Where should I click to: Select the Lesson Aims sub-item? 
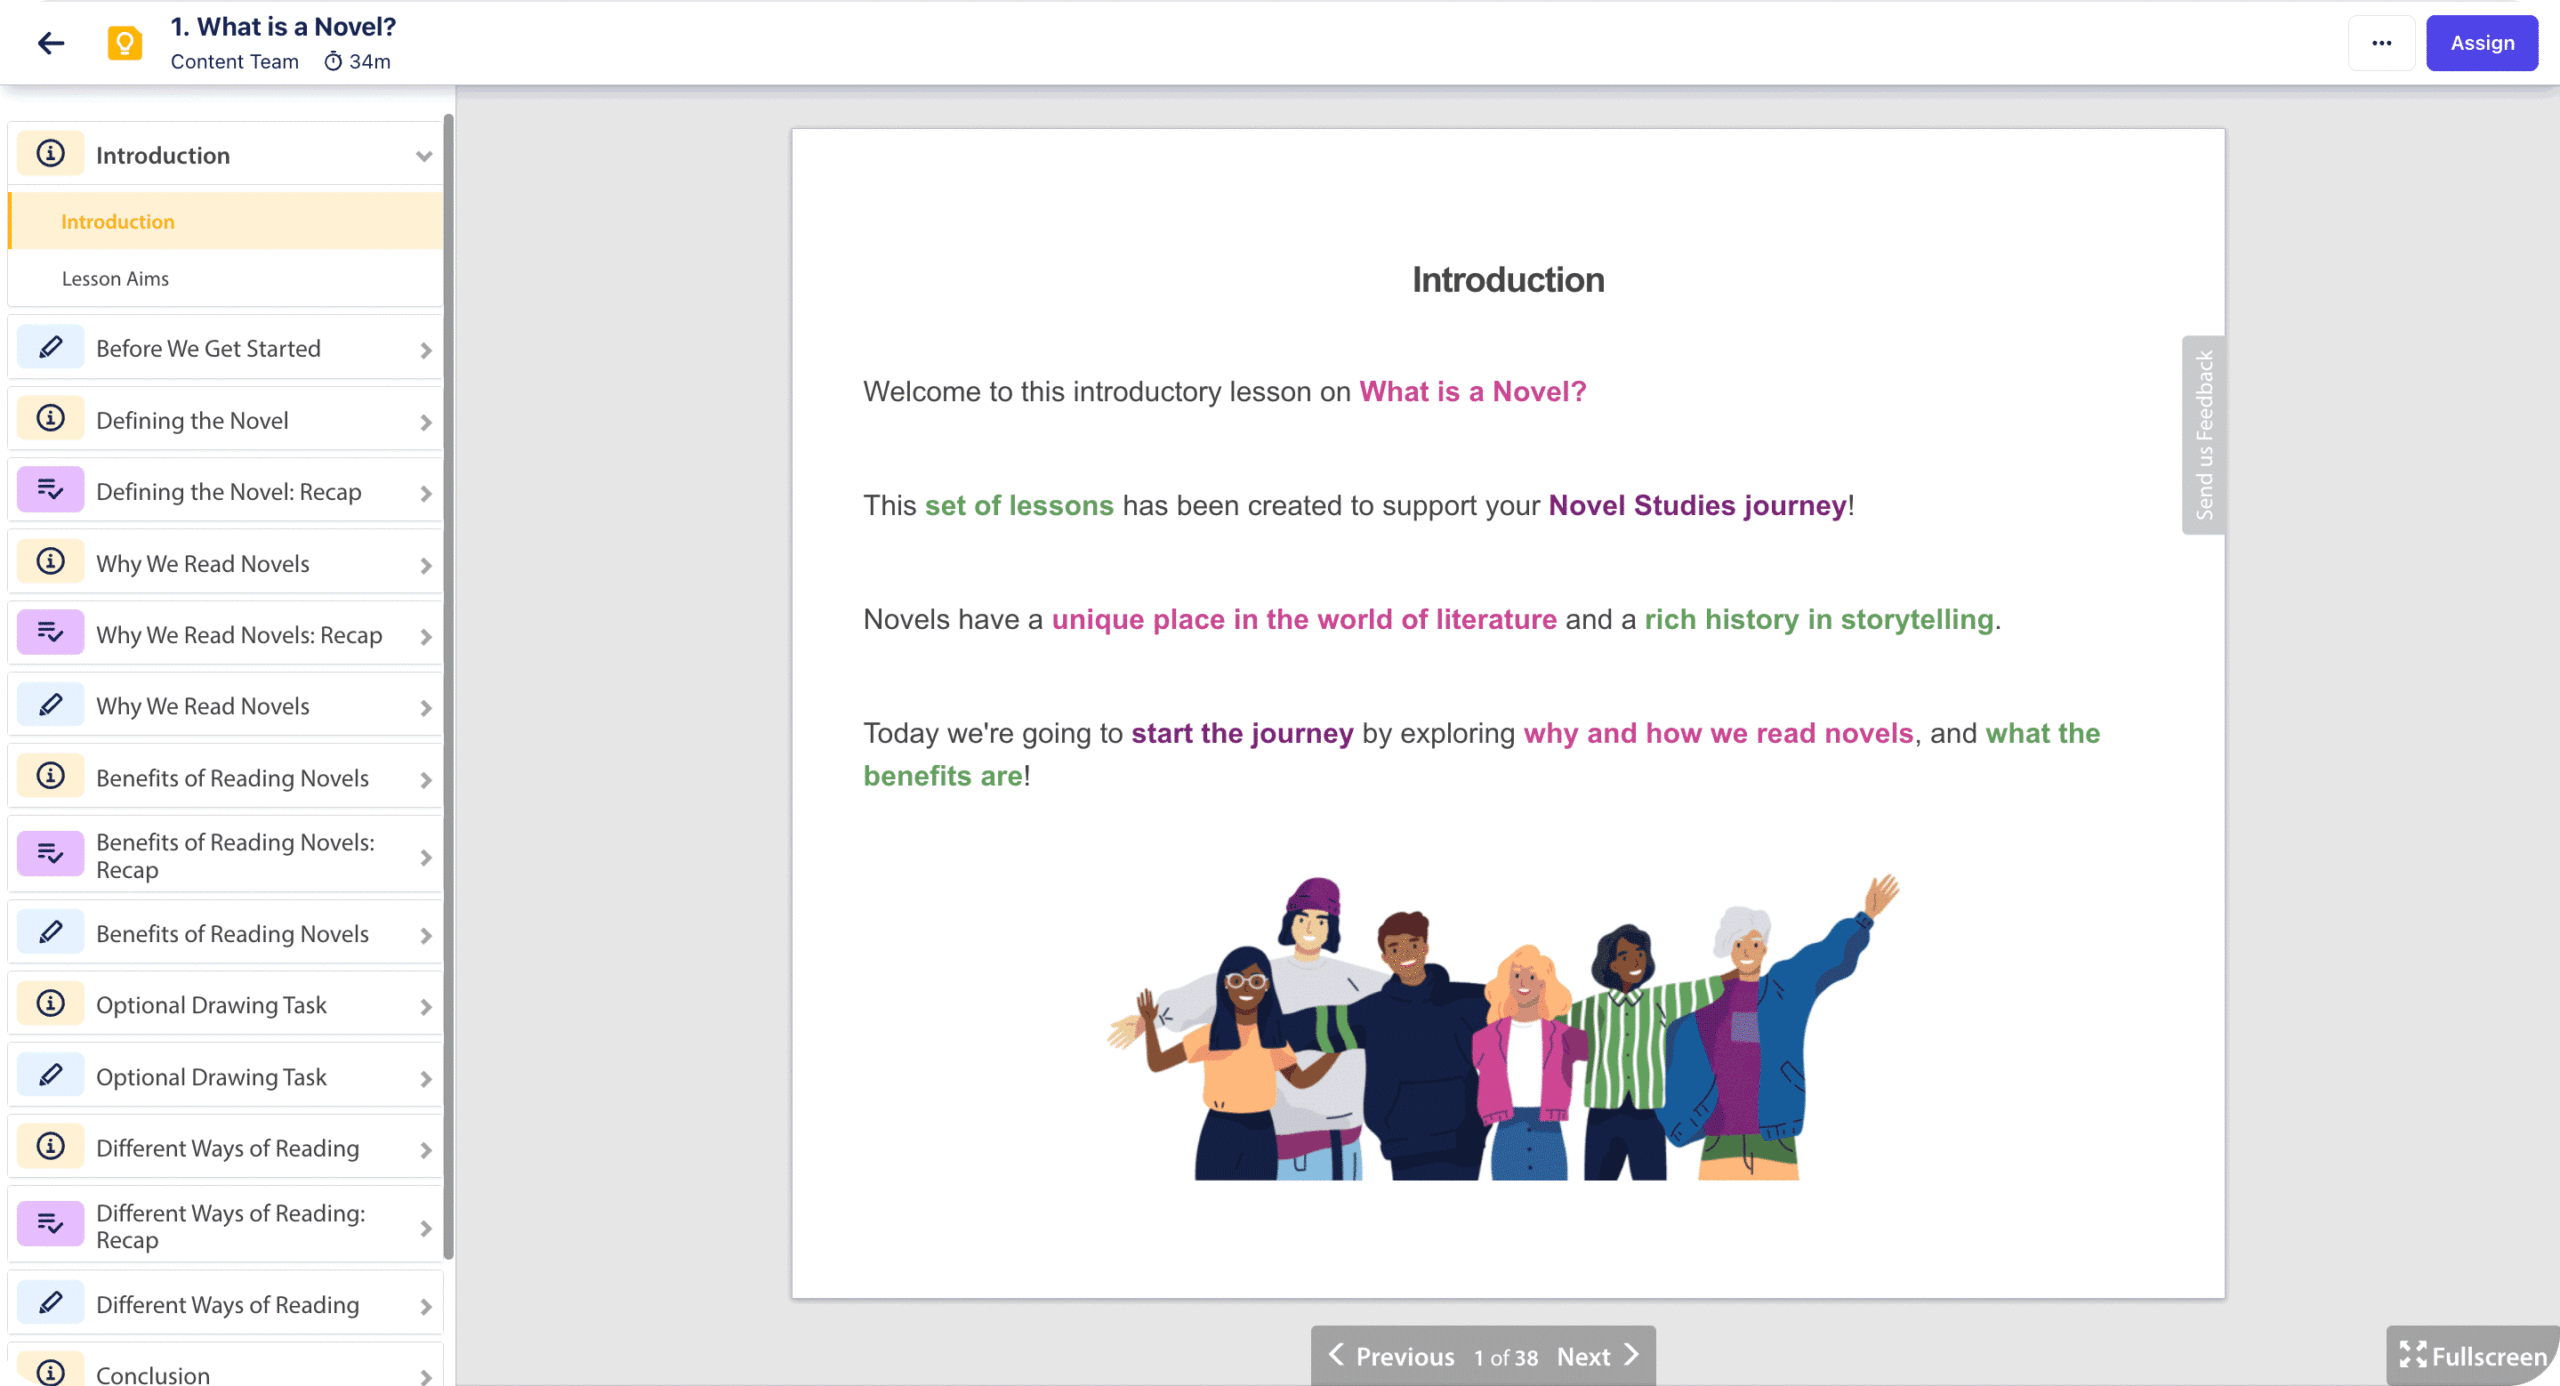pyautogui.click(x=115, y=279)
